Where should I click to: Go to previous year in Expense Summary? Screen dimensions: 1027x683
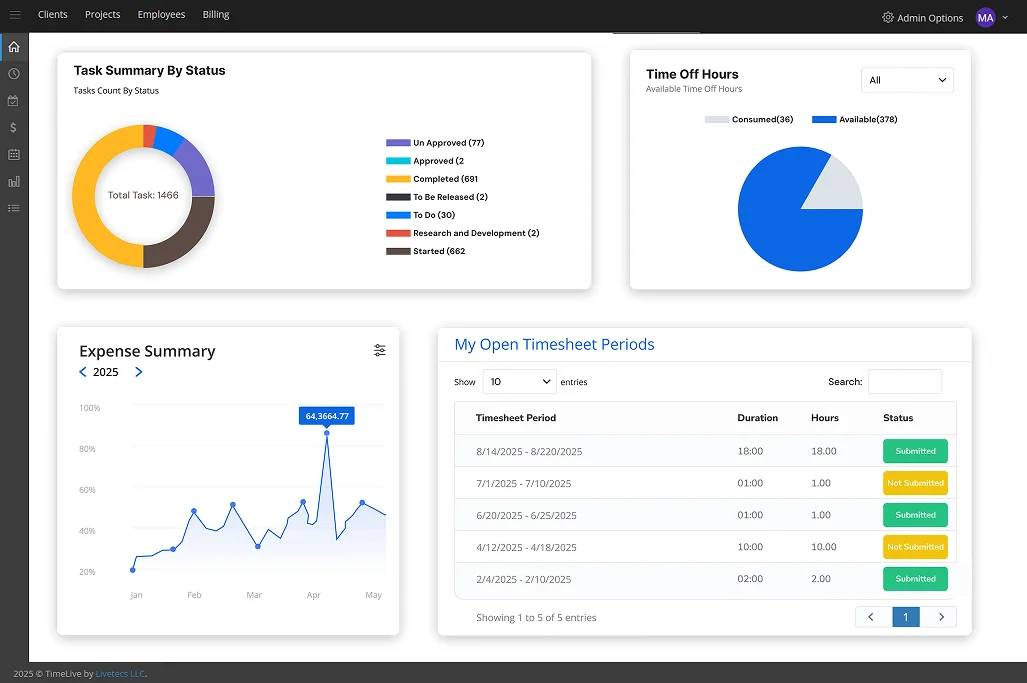click(x=83, y=372)
